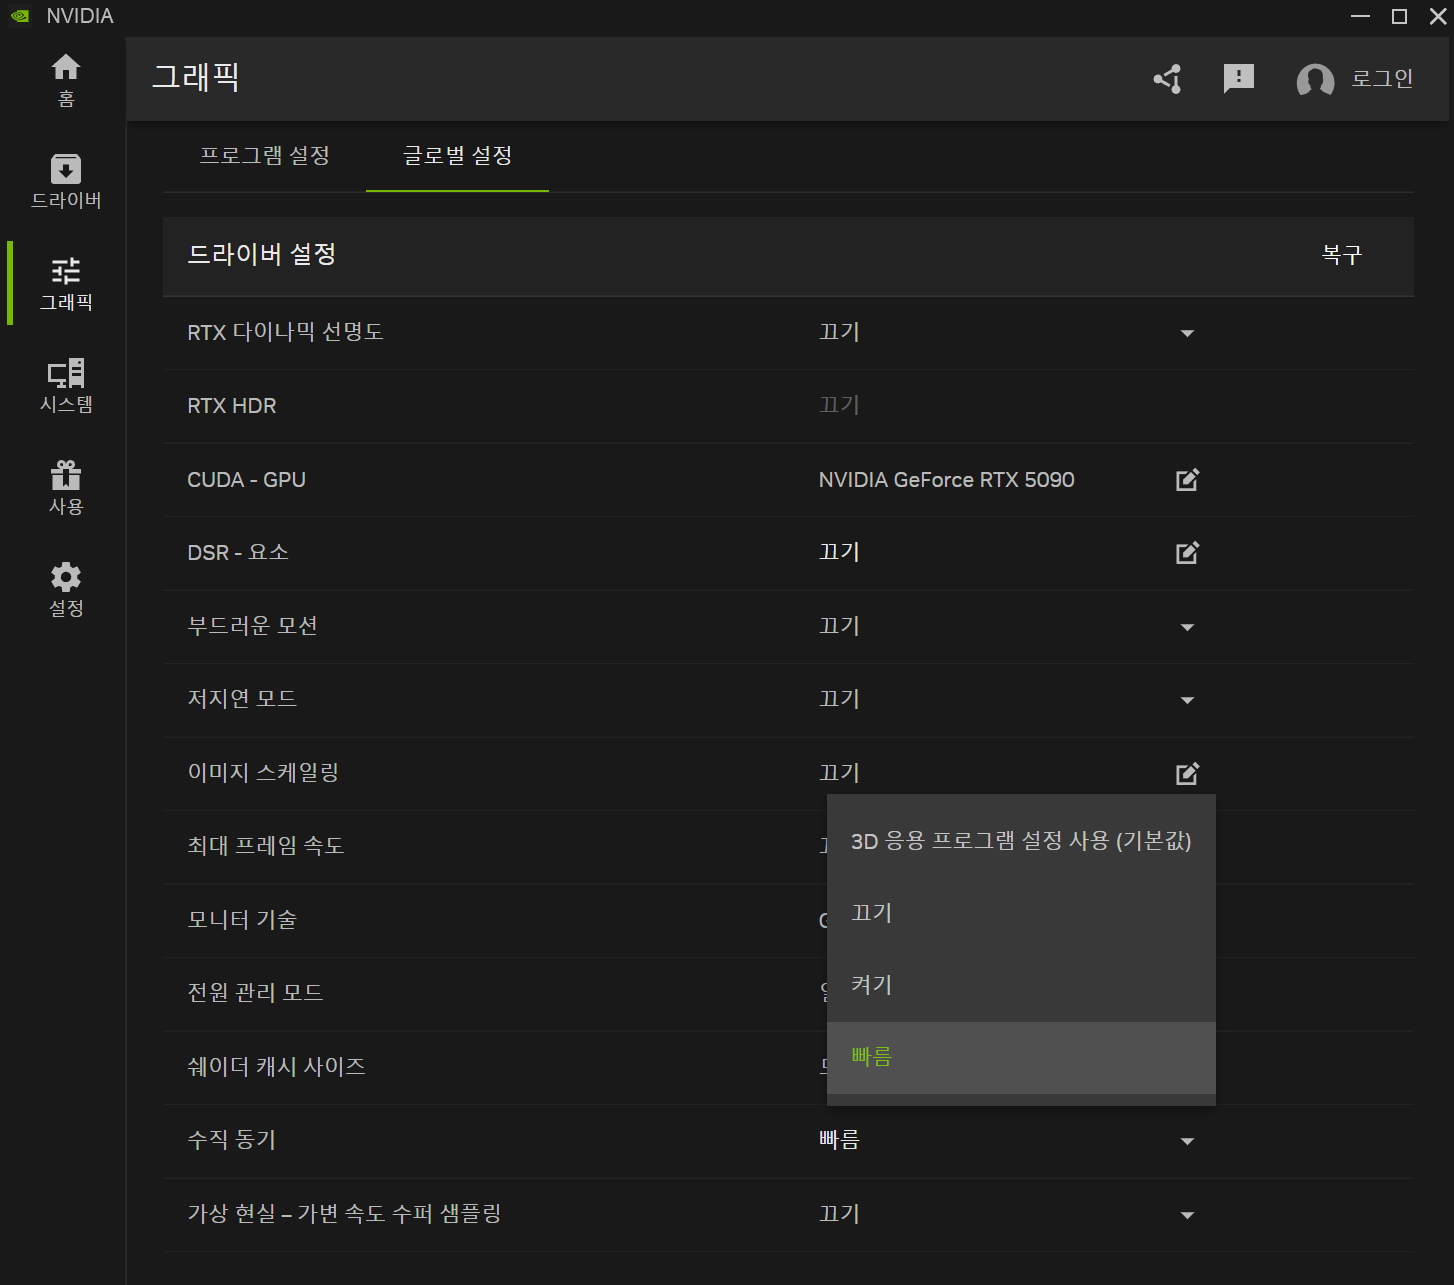
Task: Click the 쉐이더 캐시 사이즈 label
Action: tap(276, 1067)
